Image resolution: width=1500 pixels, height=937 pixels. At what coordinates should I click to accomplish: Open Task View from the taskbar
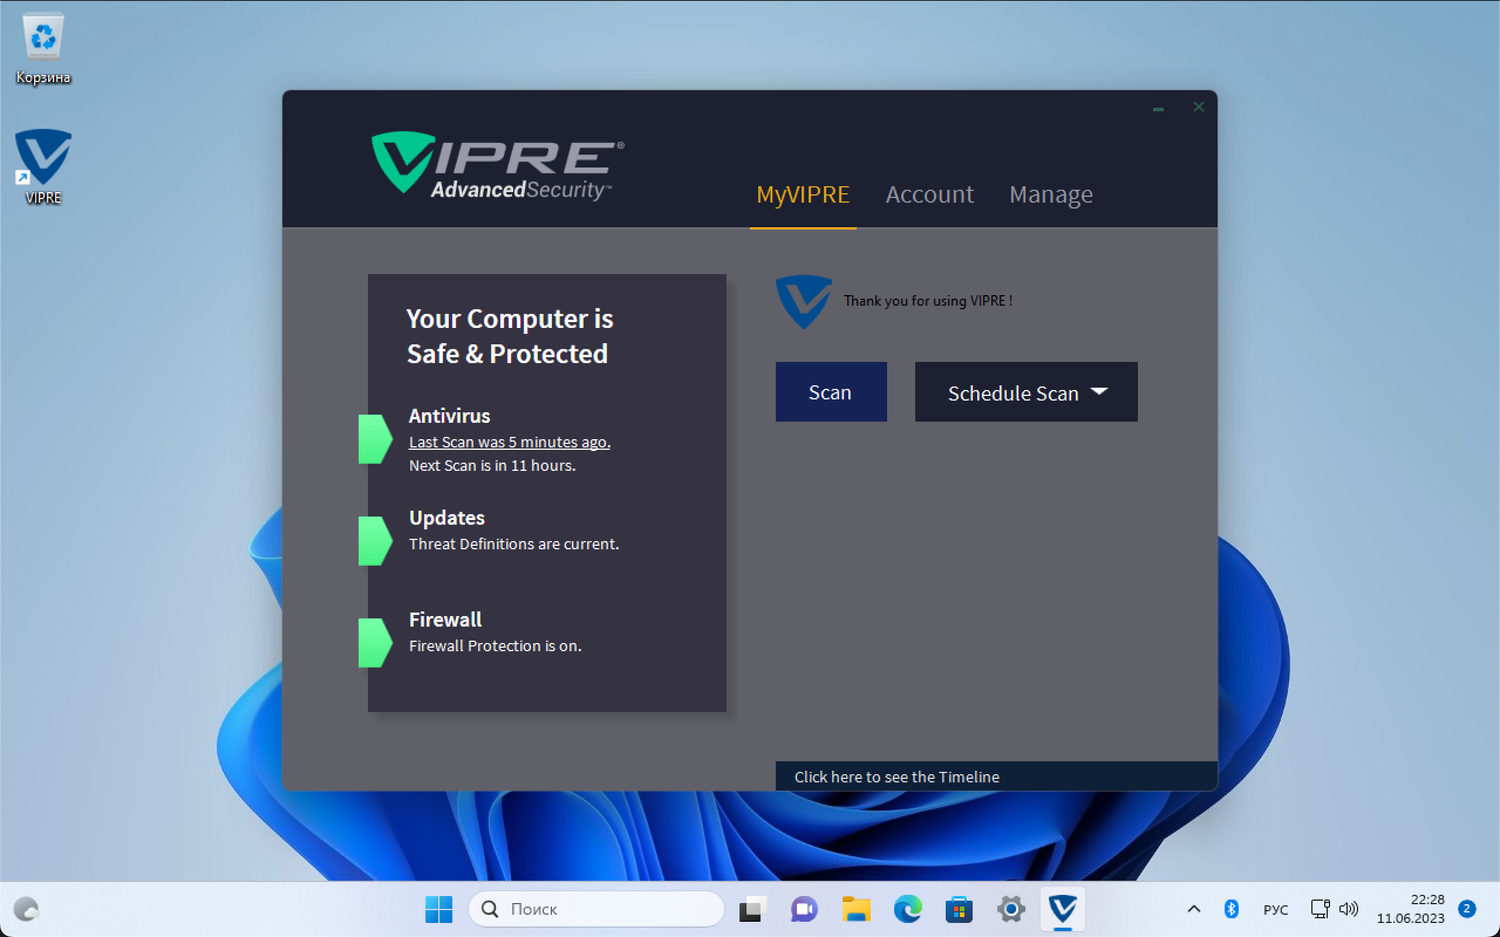coord(751,909)
